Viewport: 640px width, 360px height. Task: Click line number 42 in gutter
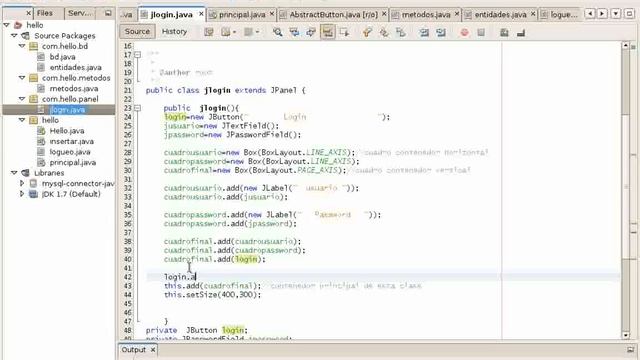click(x=128, y=277)
